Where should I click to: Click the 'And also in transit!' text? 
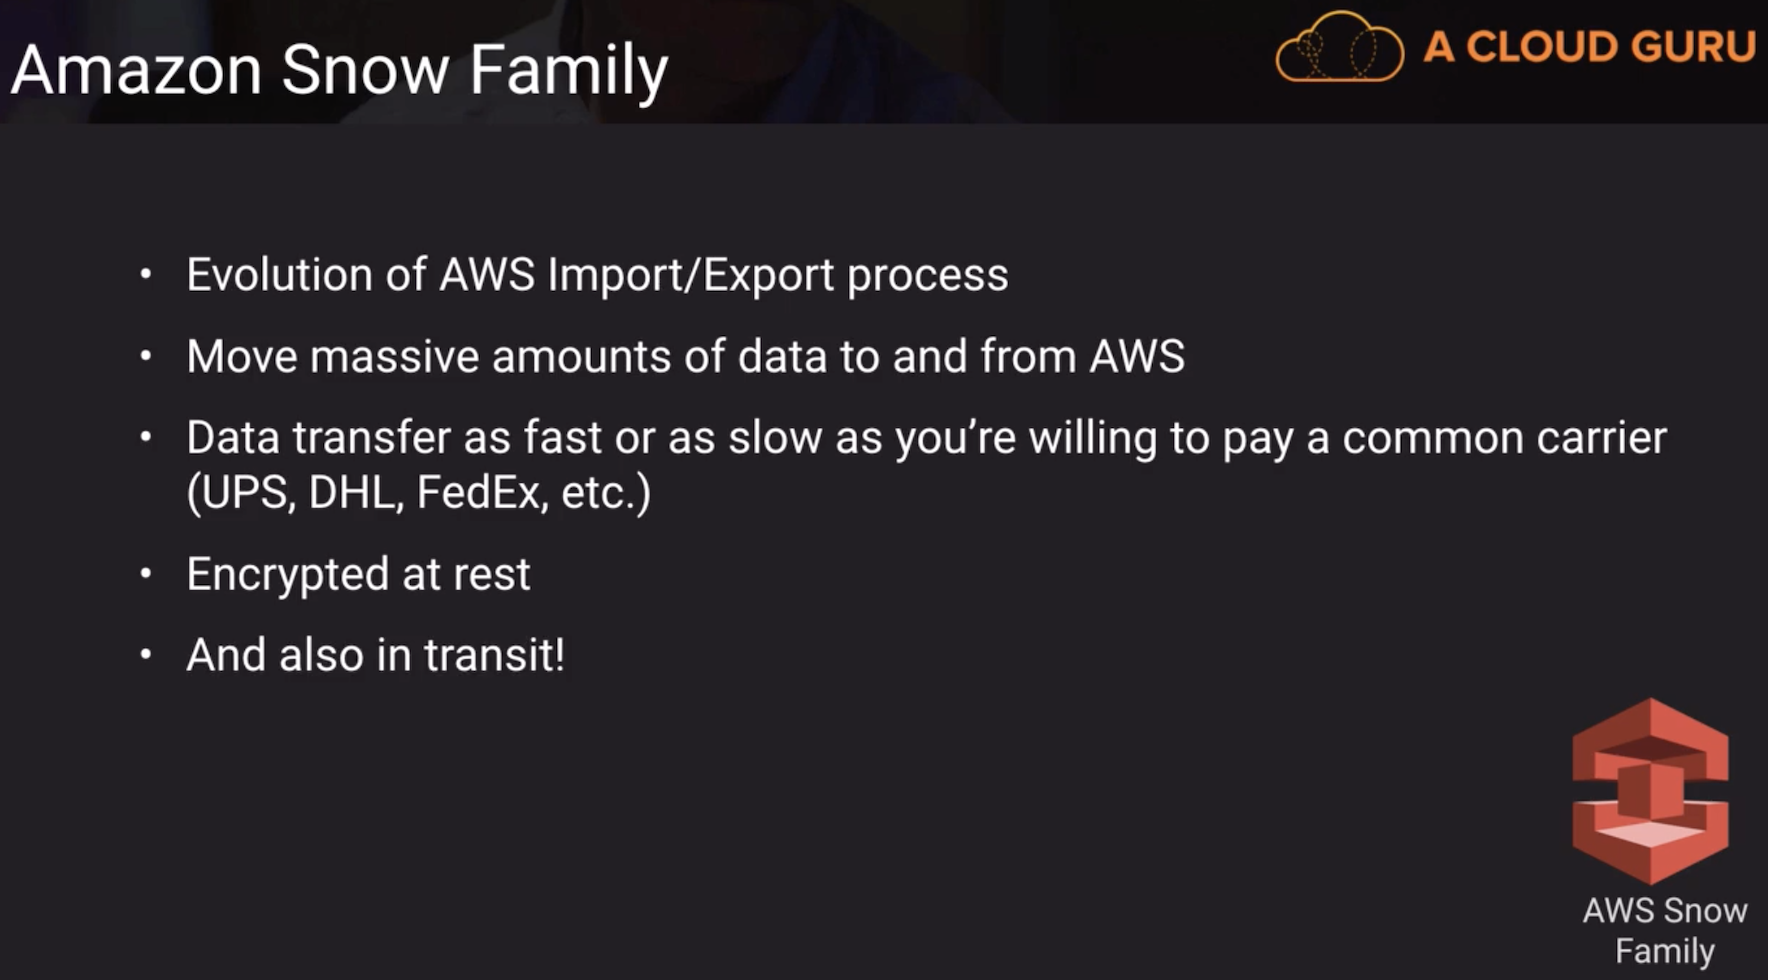[375, 655]
